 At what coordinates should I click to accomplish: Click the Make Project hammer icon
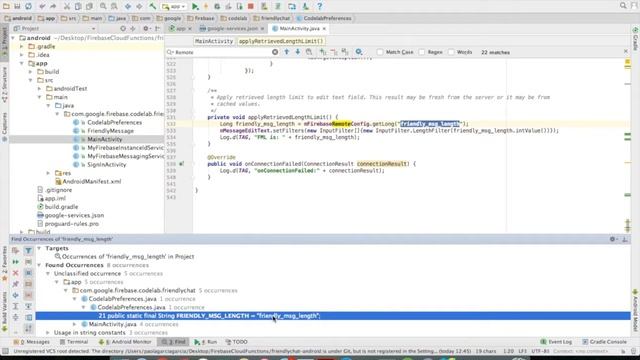[x=152, y=6]
